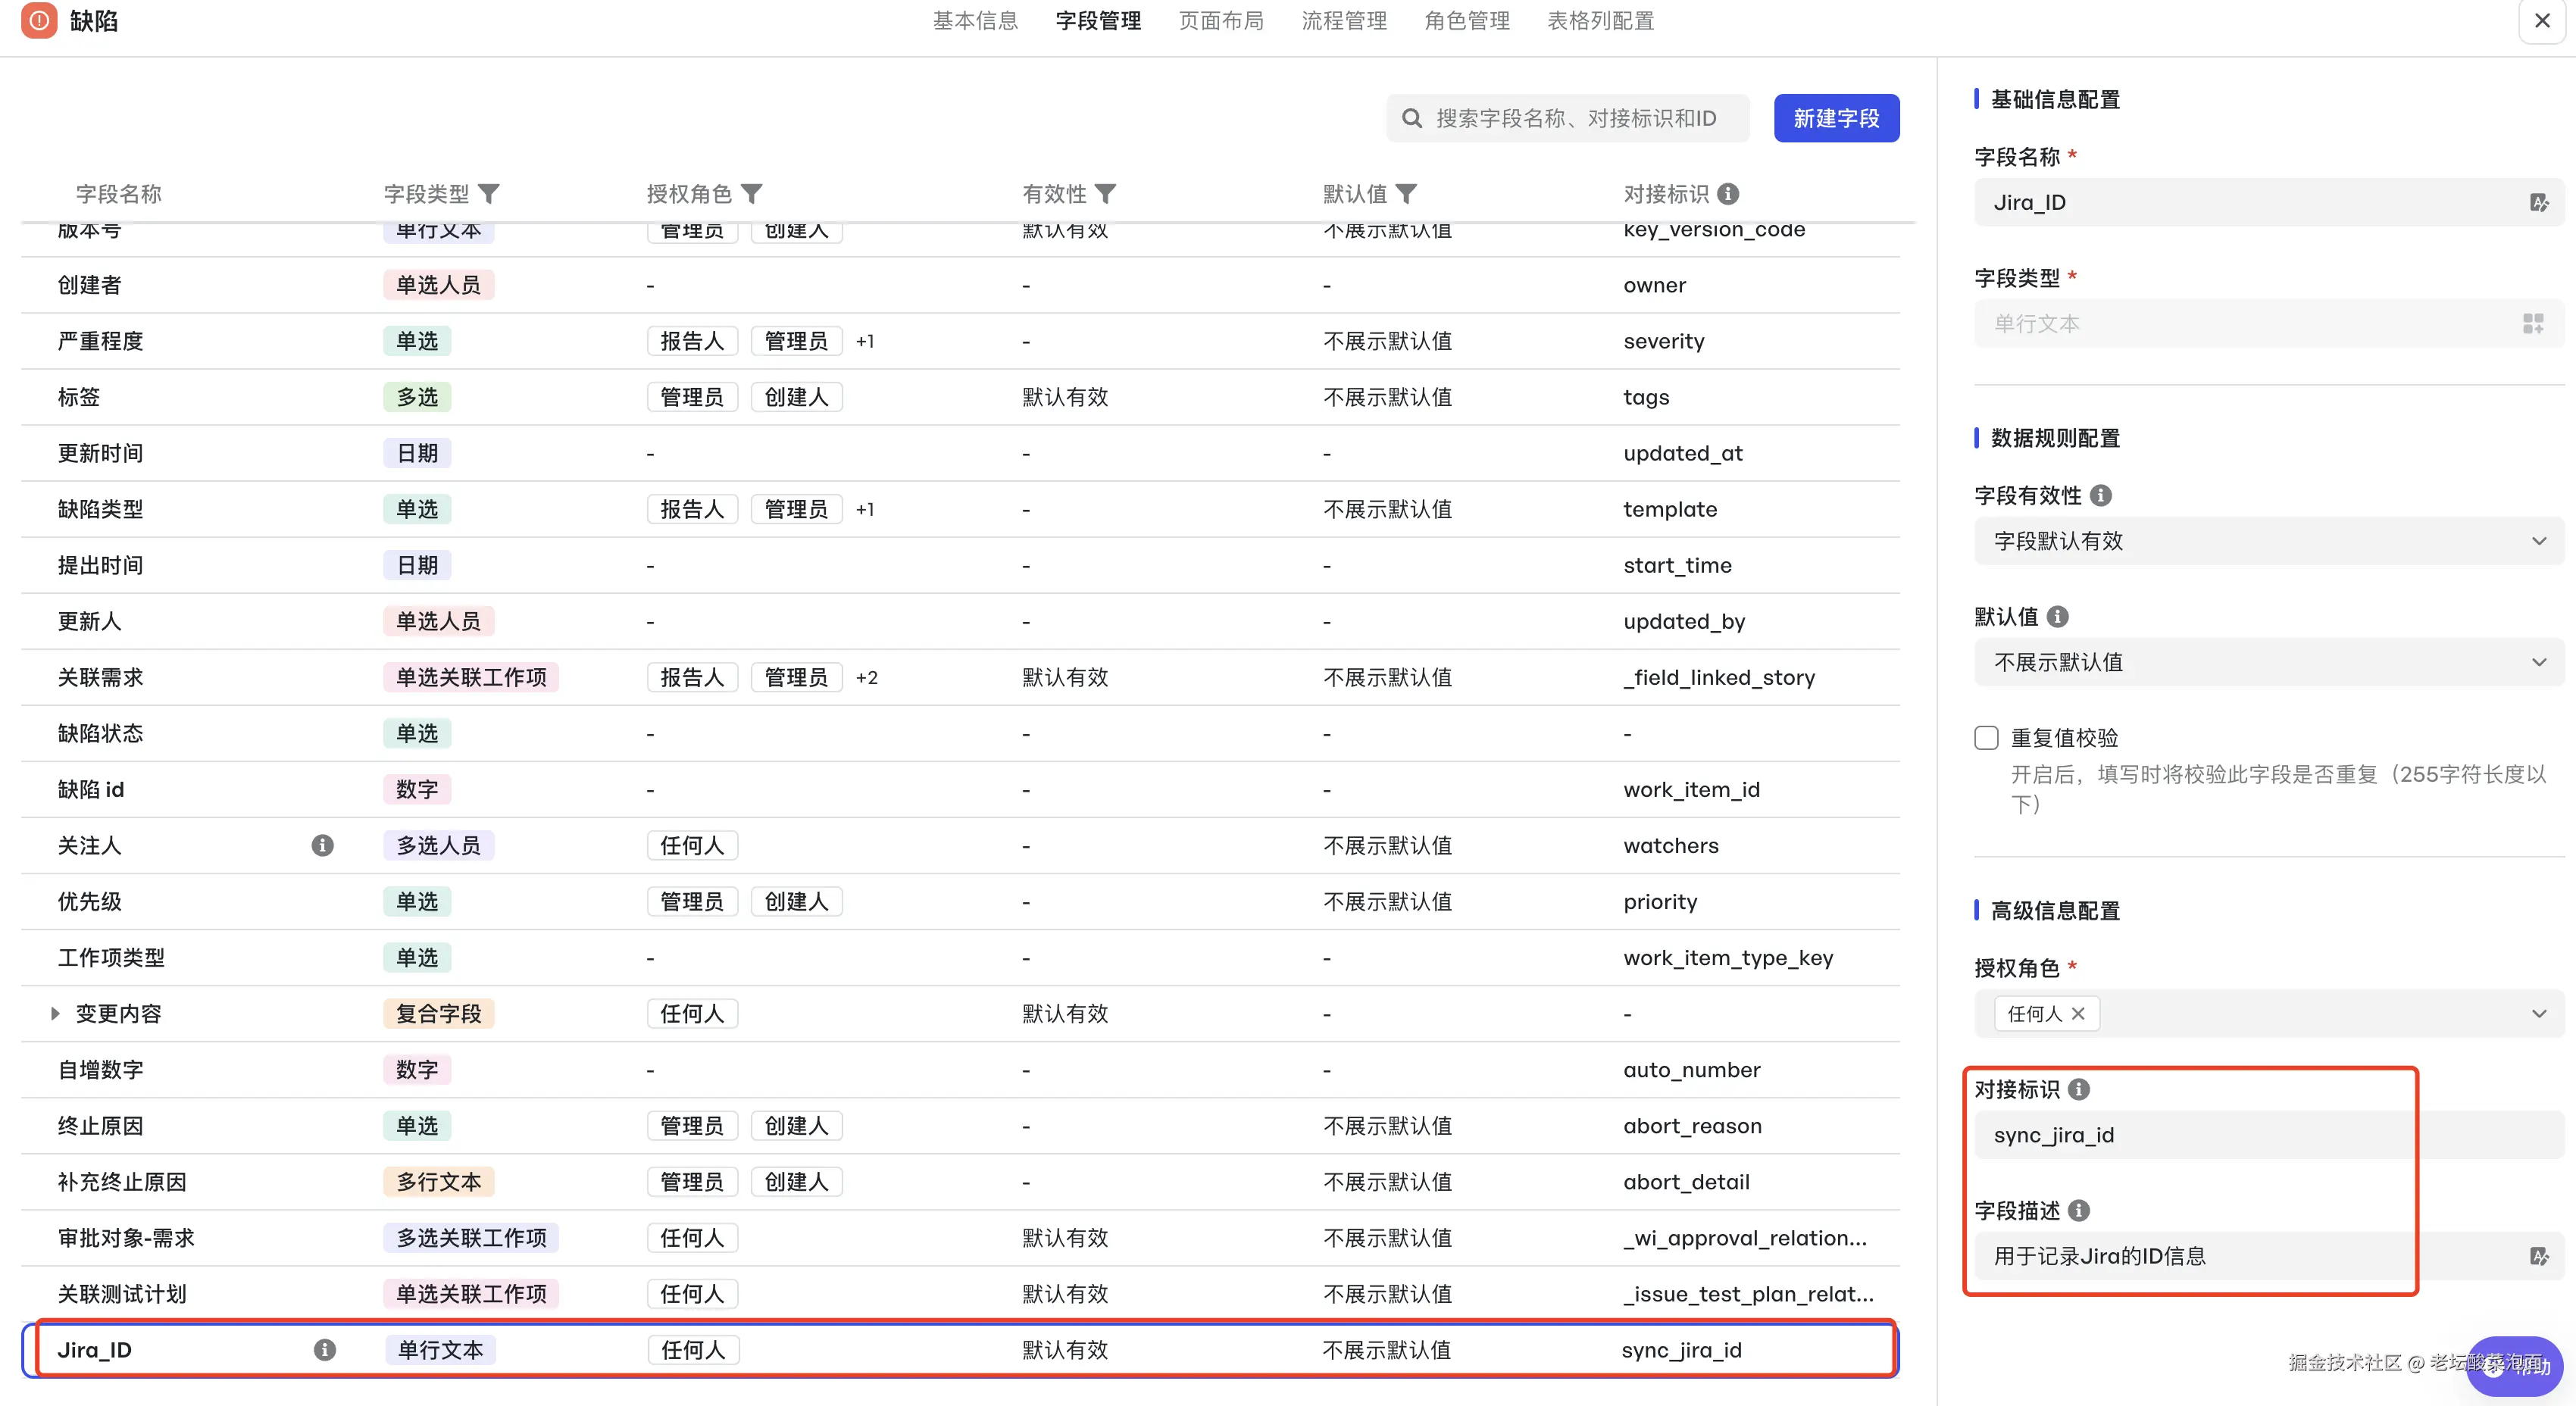The image size is (2576, 1406).
Task: Click the 新建字段 button
Action: [x=1836, y=119]
